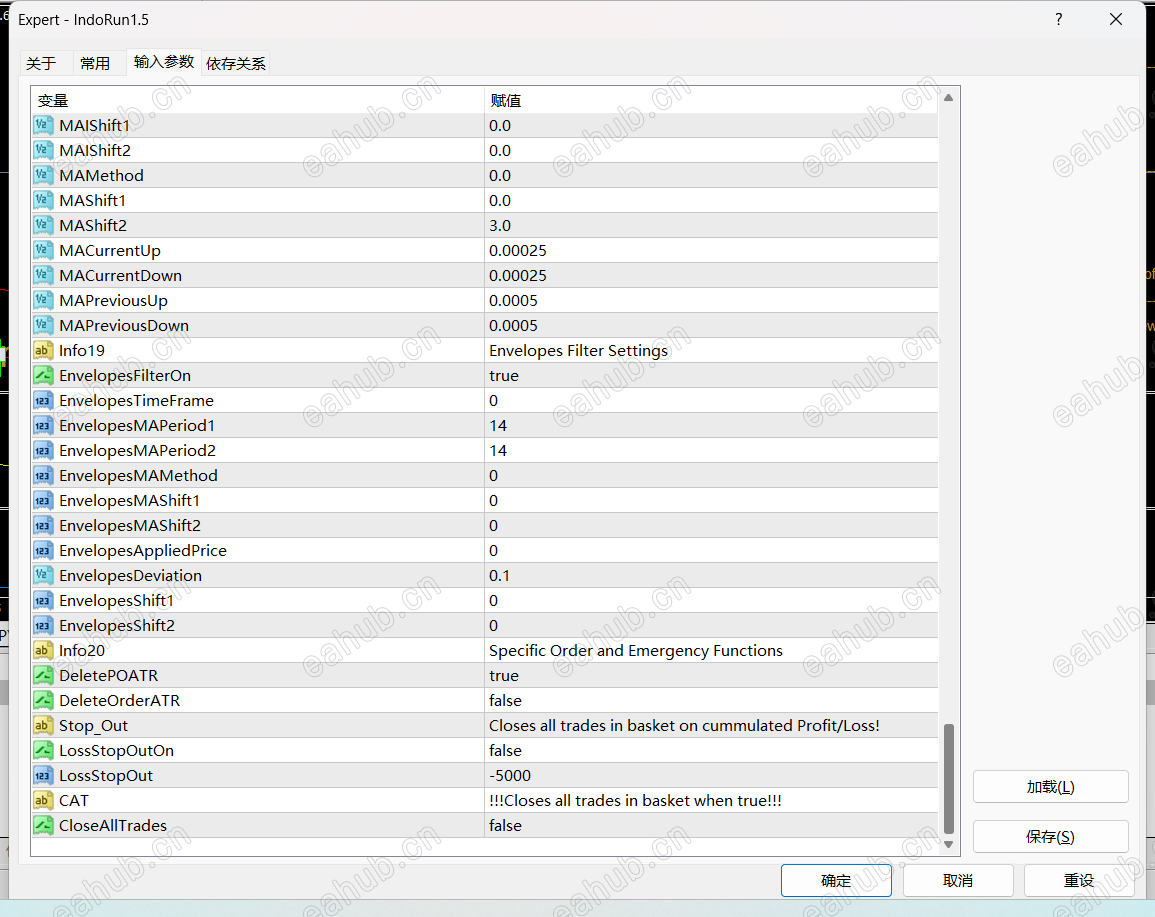Click the scrollbar down arrow
This screenshot has width=1155, height=917.
click(x=949, y=845)
